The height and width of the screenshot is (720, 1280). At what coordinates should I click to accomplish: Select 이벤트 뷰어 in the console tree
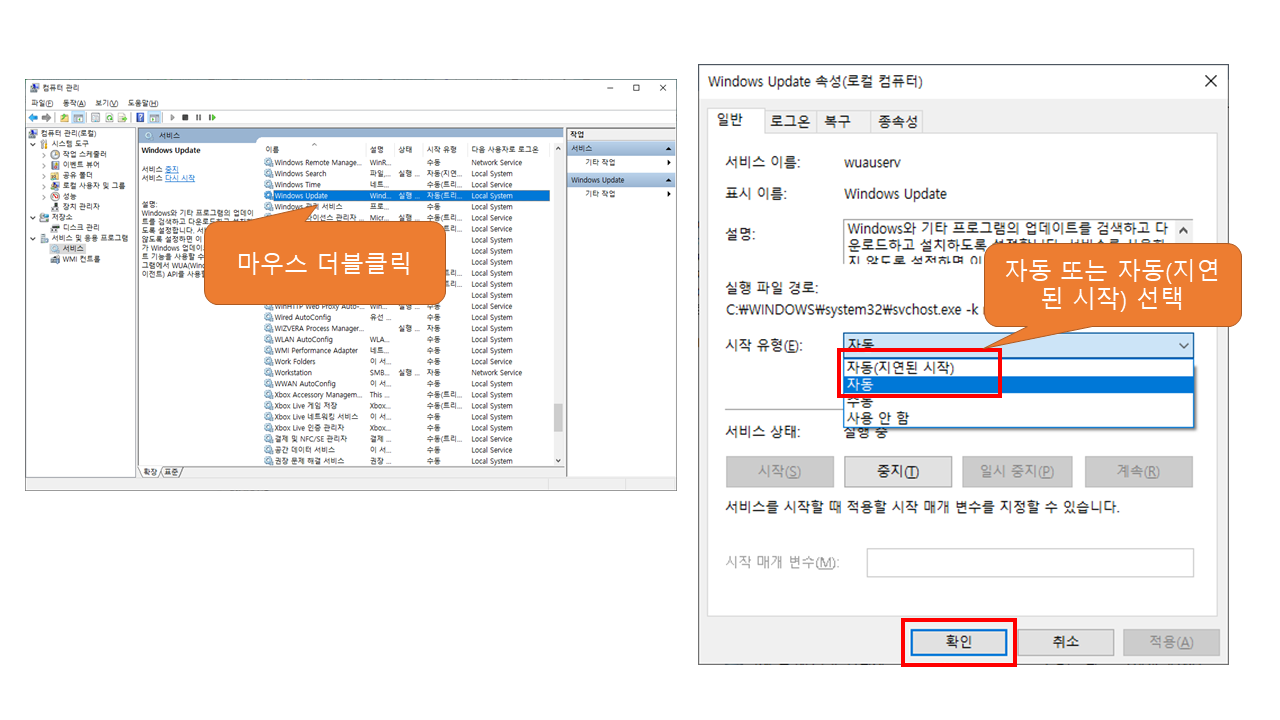pyautogui.click(x=81, y=164)
